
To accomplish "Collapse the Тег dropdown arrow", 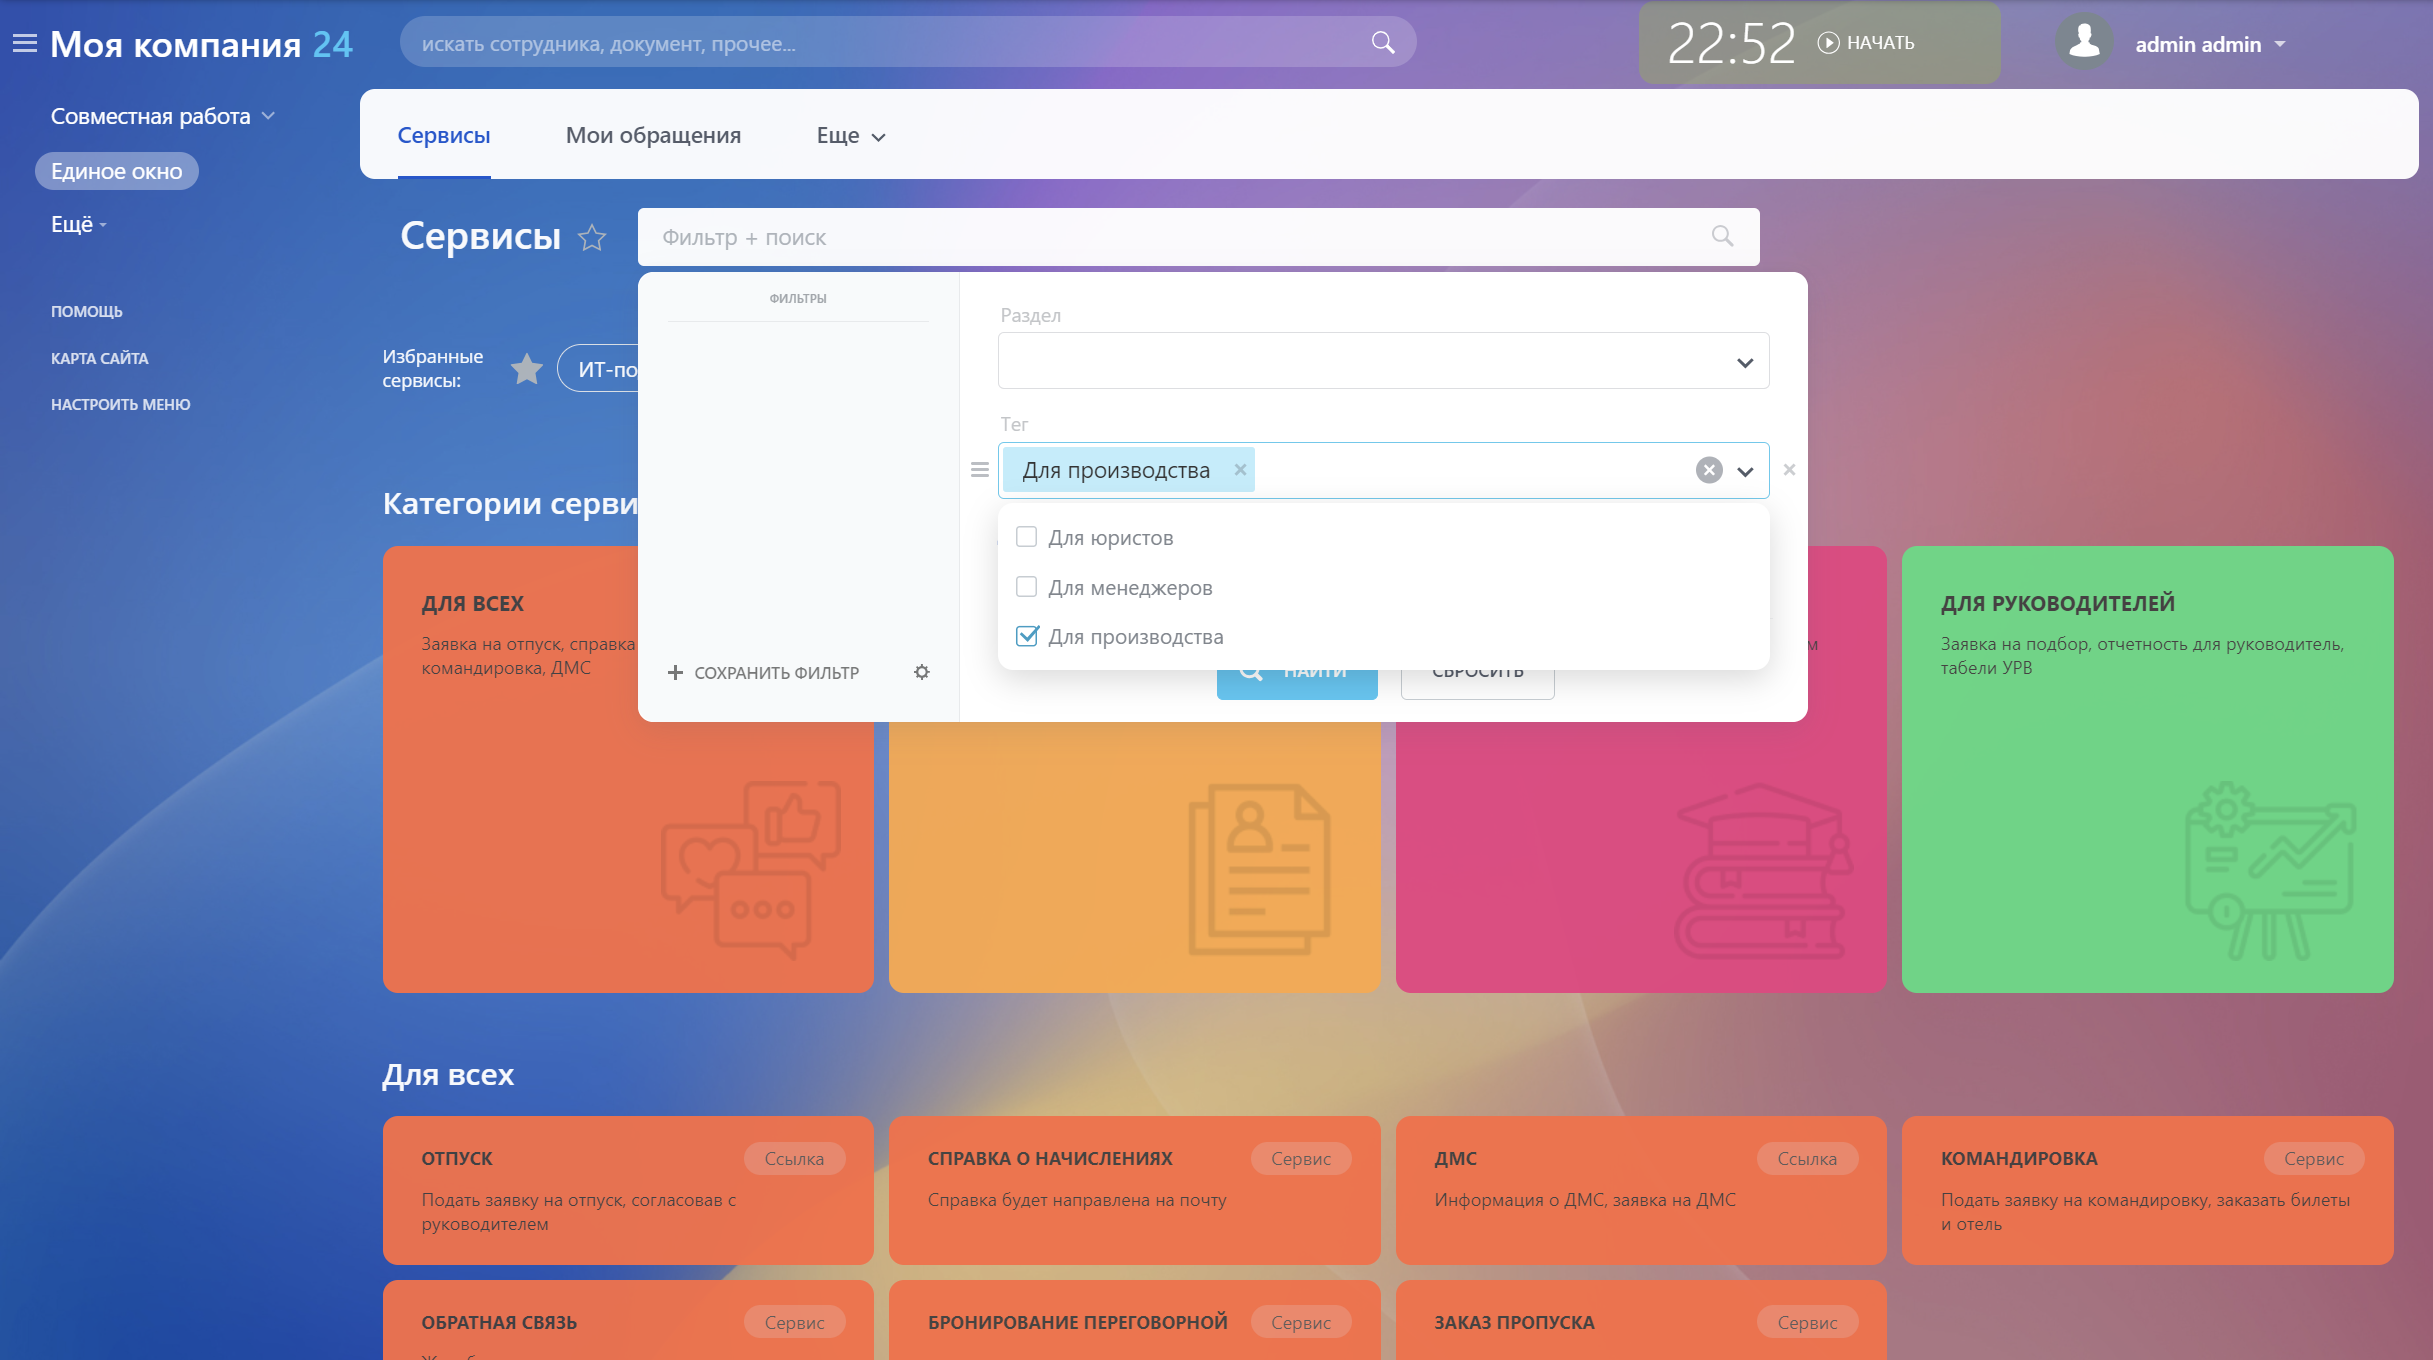I will coord(1745,471).
